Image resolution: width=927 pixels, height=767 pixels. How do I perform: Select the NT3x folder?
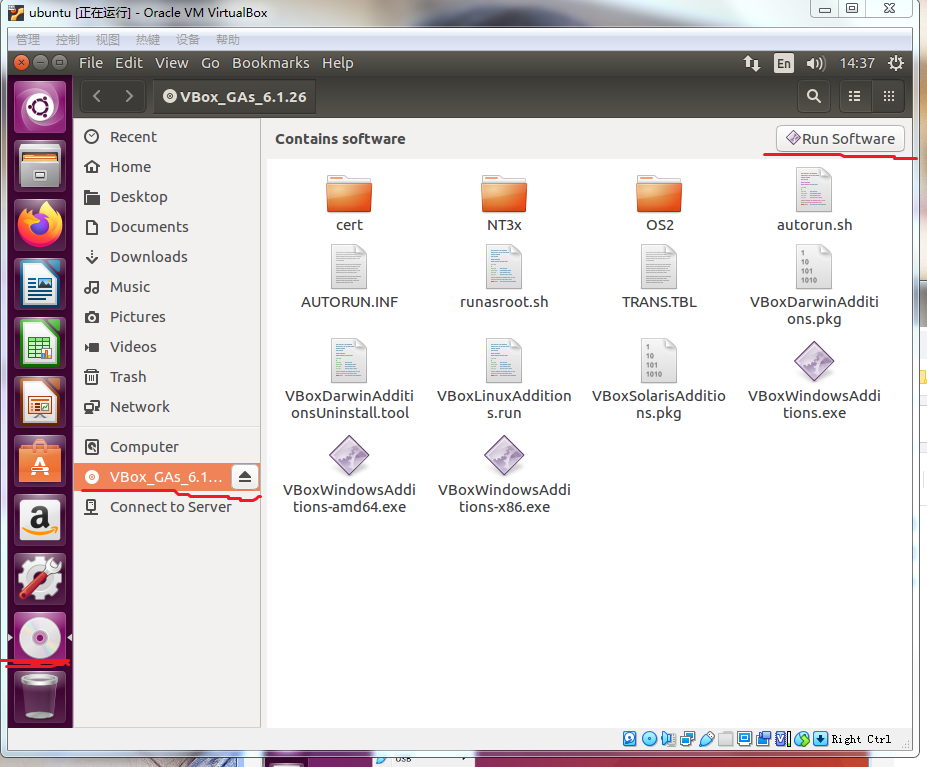[504, 204]
